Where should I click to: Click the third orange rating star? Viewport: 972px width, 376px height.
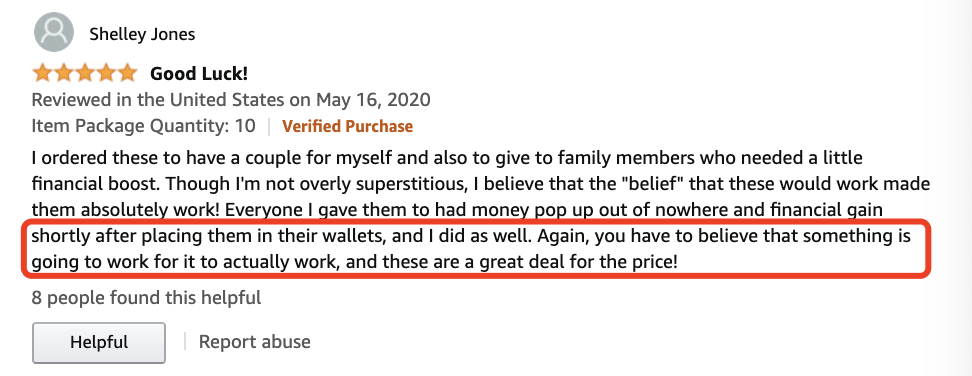(85, 74)
